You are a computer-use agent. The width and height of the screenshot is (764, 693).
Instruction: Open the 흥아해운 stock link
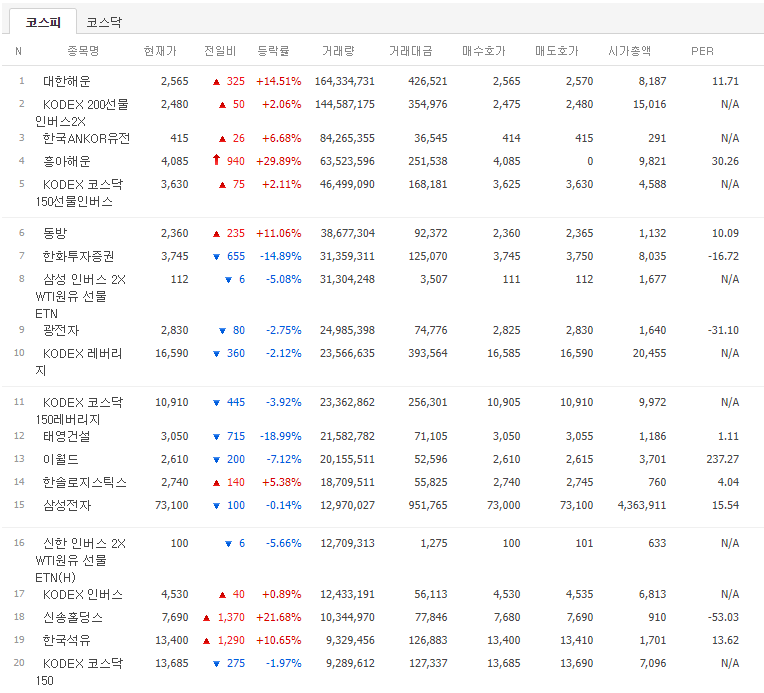tap(67, 161)
